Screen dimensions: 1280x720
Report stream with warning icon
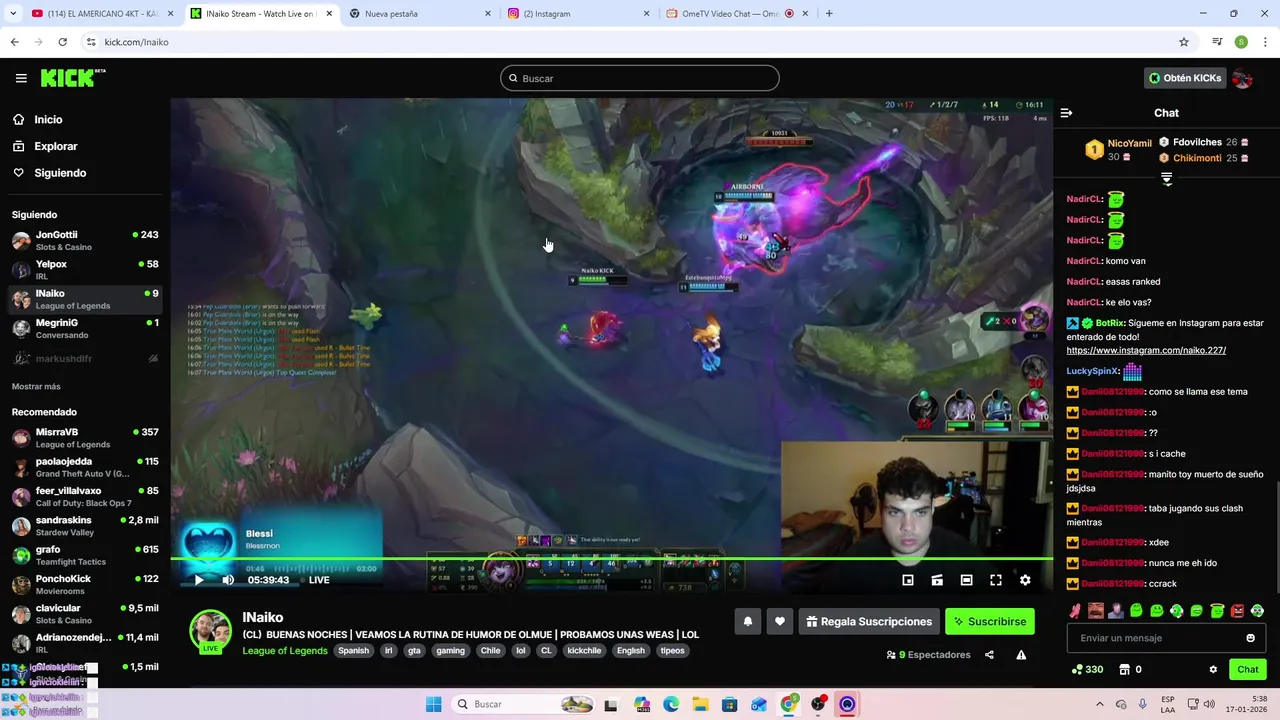pyautogui.click(x=1021, y=655)
